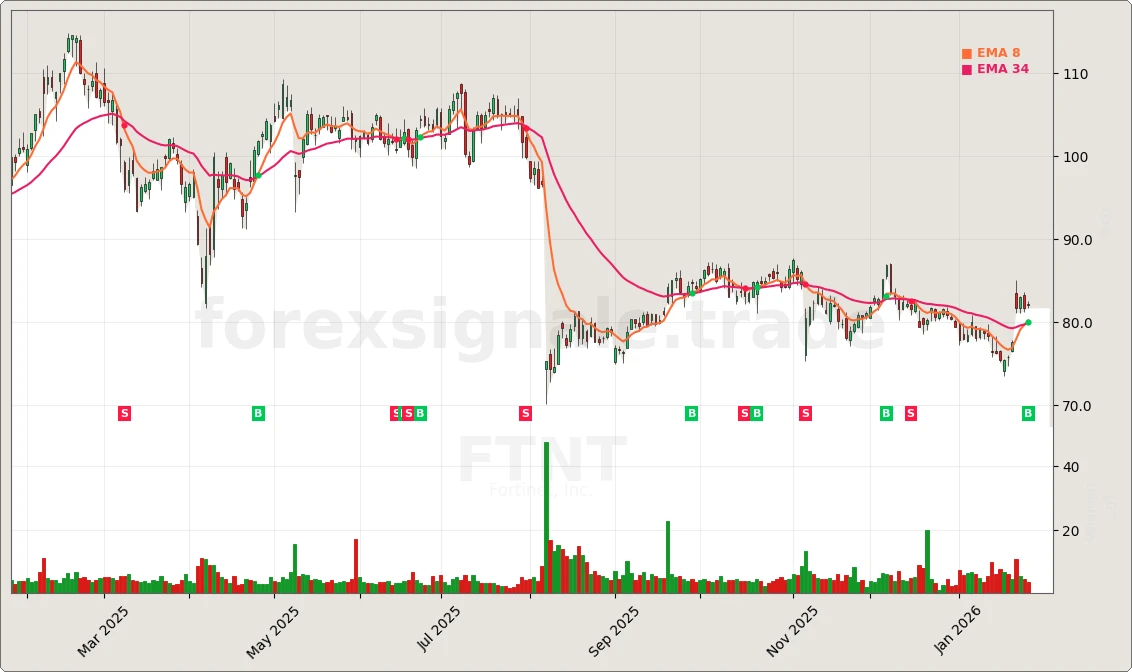Image resolution: width=1132 pixels, height=672 pixels.
Task: Click the tallest green volume bar in August
Action: (x=545, y=515)
